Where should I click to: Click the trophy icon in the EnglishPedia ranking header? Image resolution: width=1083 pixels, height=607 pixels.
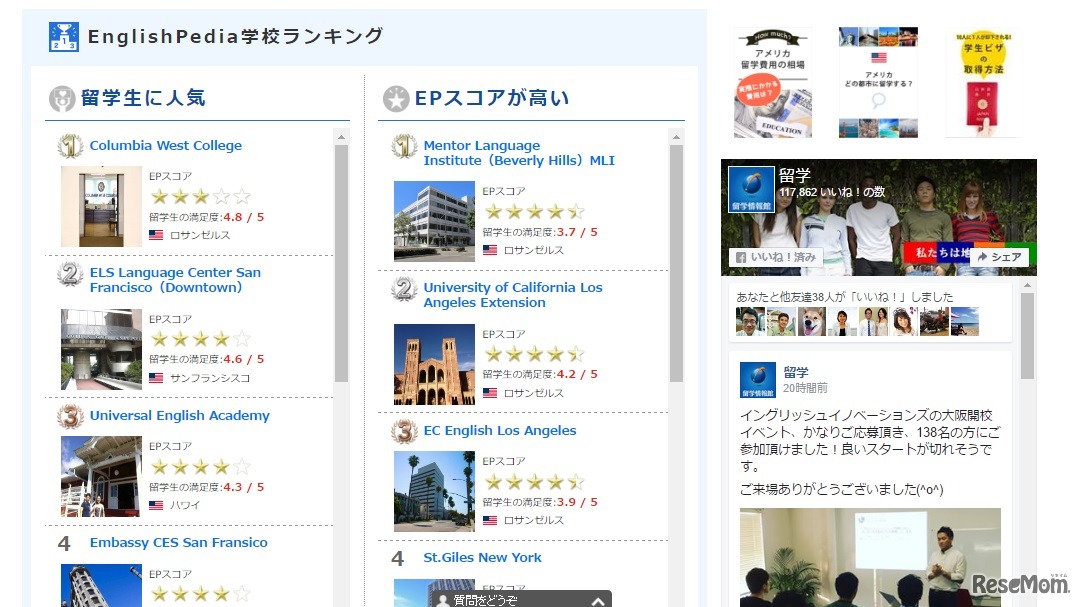pos(63,36)
